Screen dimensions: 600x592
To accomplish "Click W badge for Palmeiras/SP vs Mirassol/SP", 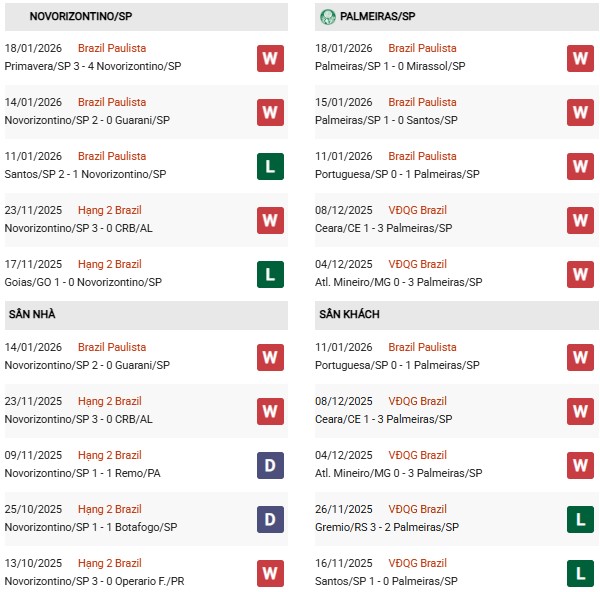I will (580, 58).
